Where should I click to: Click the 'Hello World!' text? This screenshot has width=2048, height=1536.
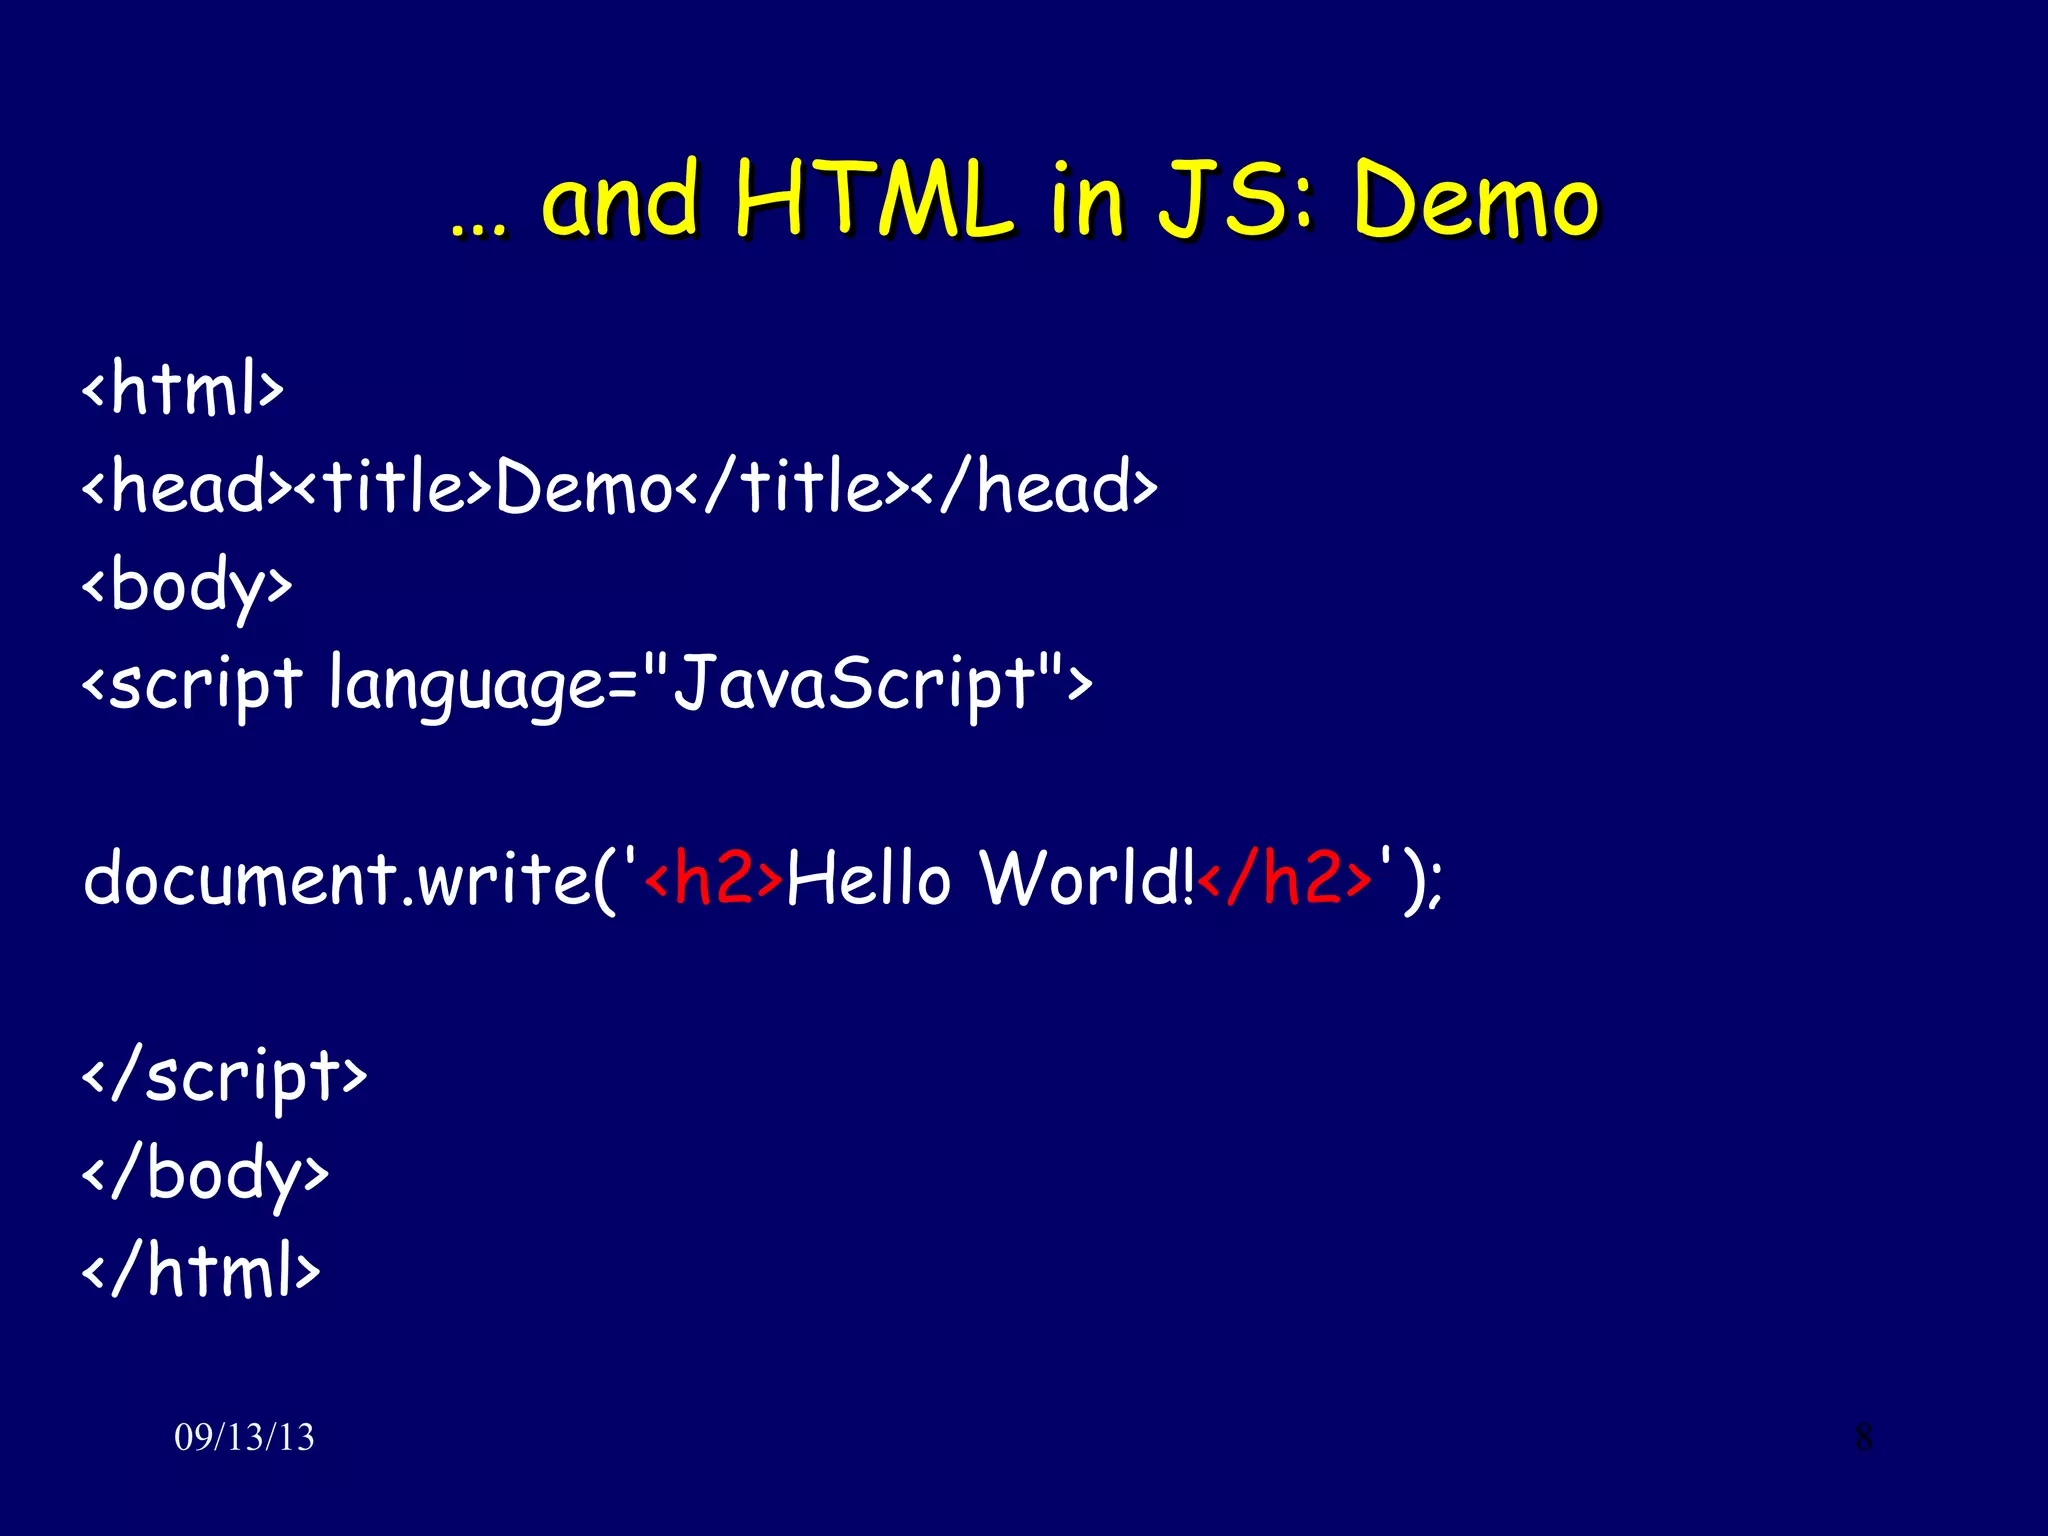pos(991,877)
